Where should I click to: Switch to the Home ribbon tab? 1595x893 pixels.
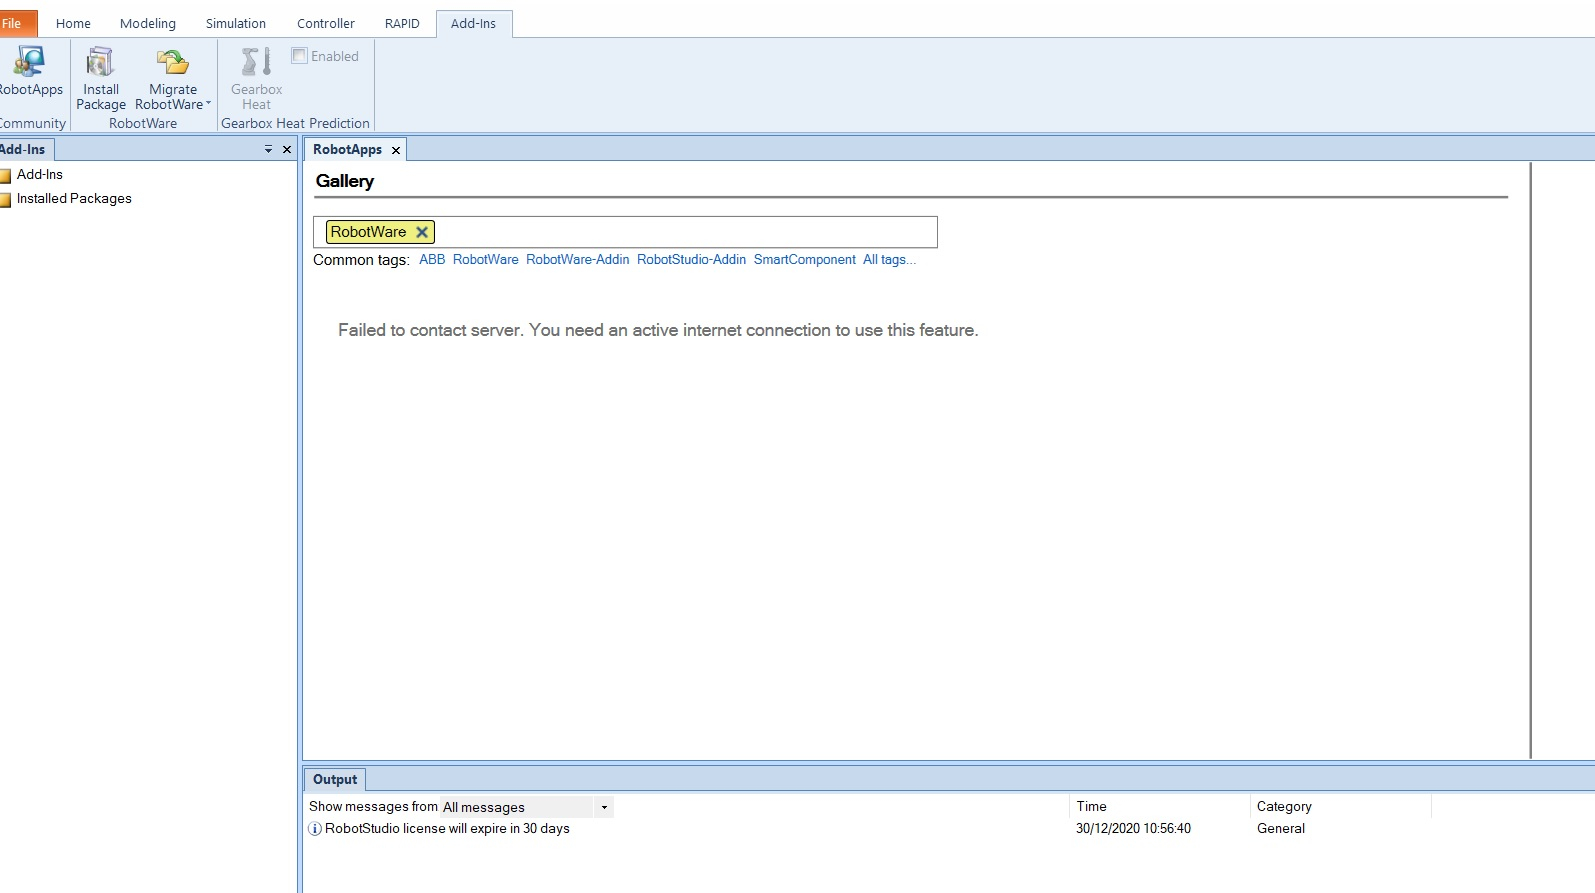coord(73,23)
